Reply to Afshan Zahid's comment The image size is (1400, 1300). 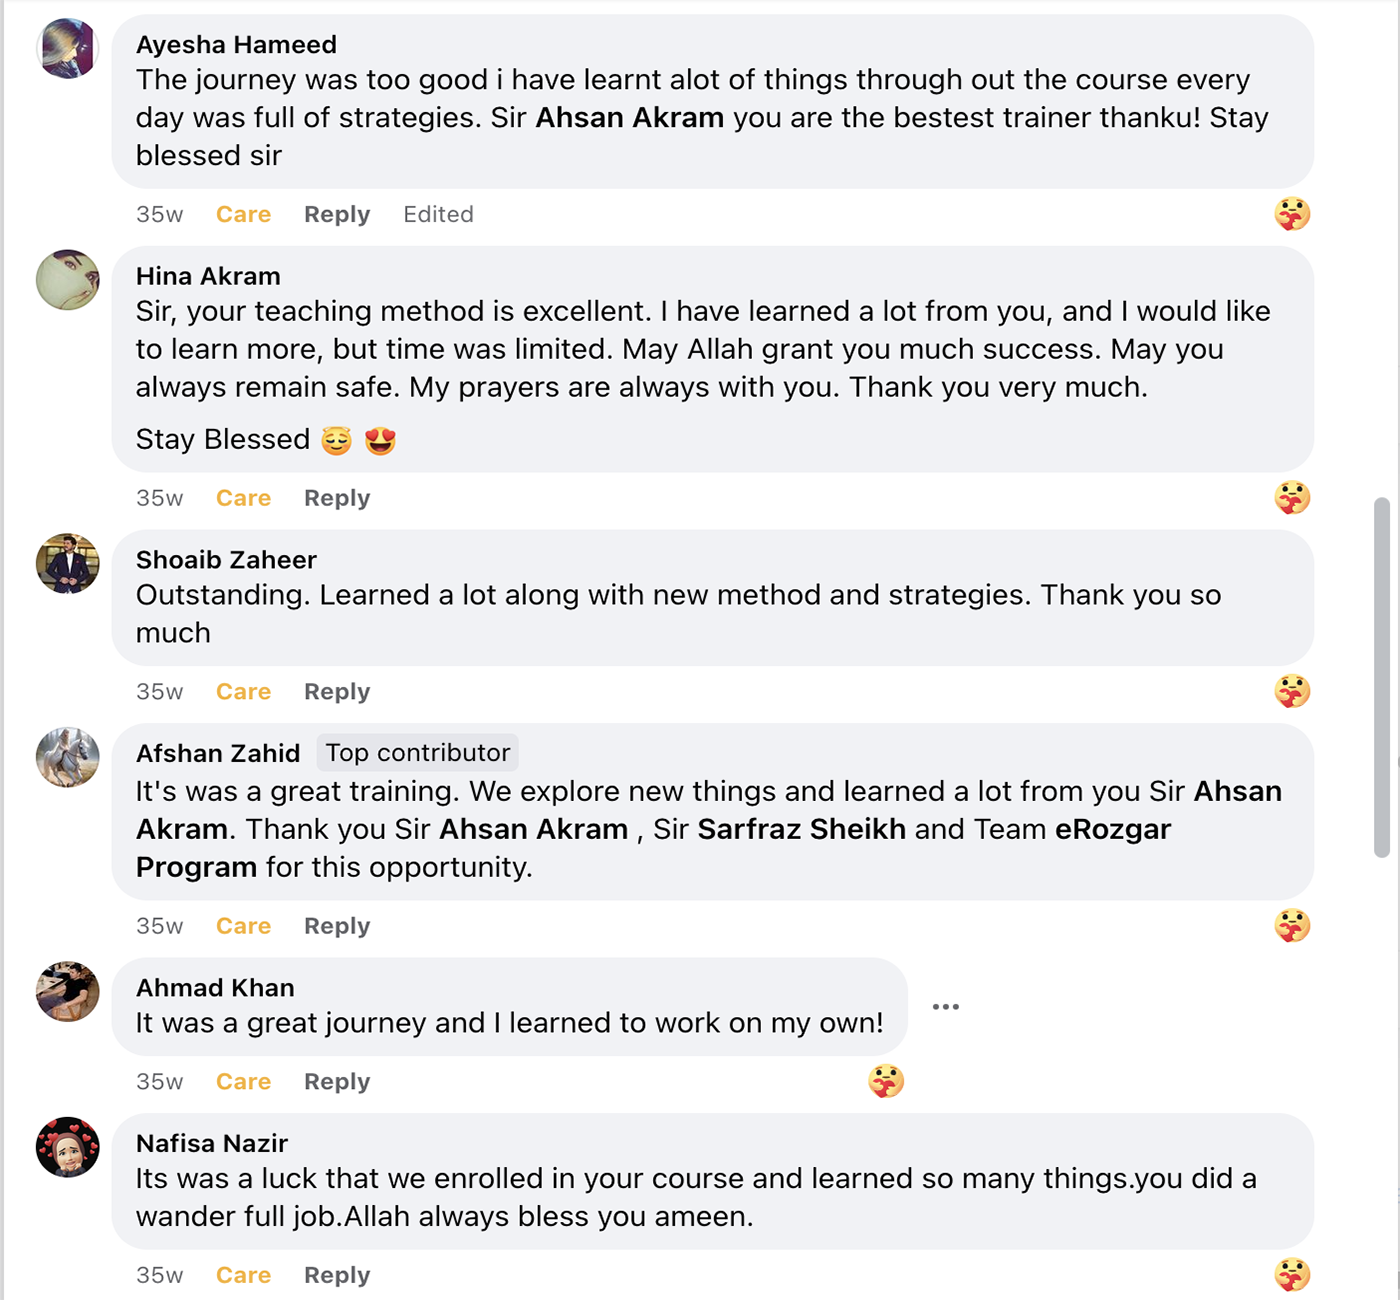click(x=337, y=926)
